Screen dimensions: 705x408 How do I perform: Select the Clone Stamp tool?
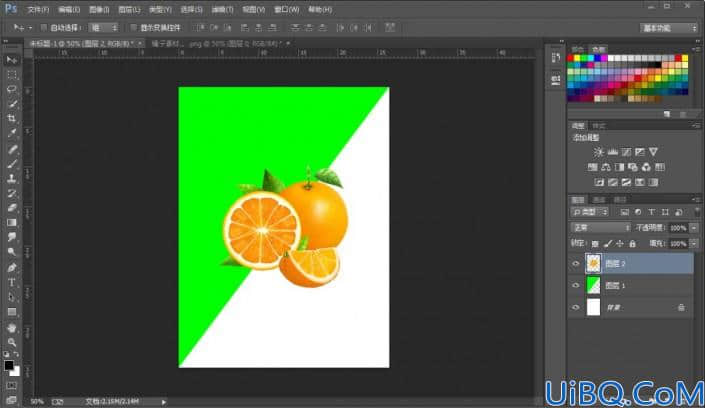(x=12, y=179)
